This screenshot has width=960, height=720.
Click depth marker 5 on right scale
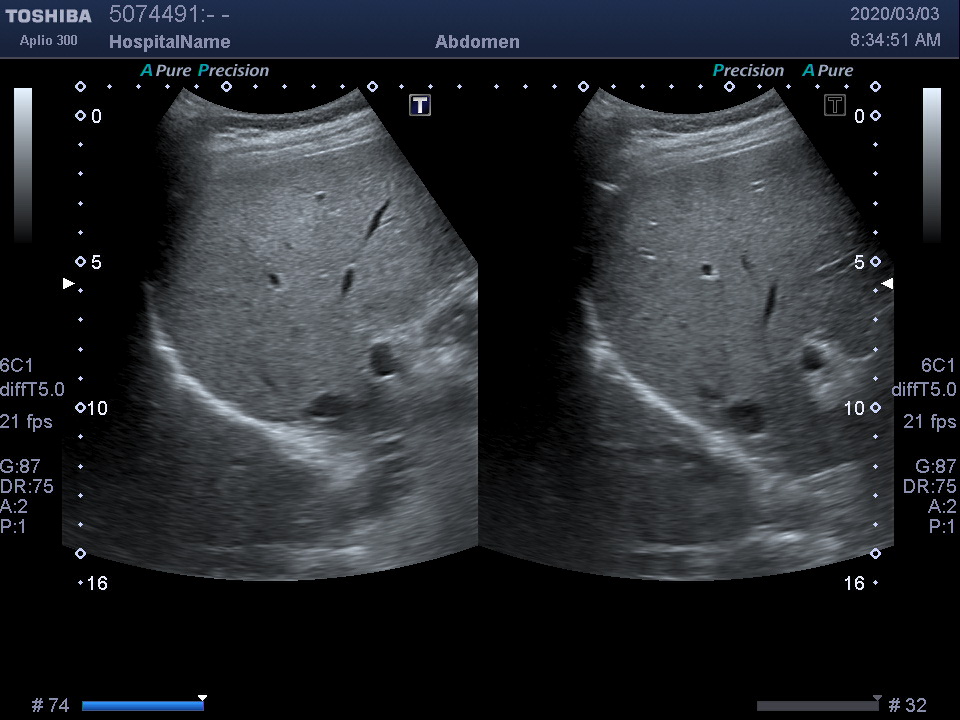pyautogui.click(x=859, y=262)
